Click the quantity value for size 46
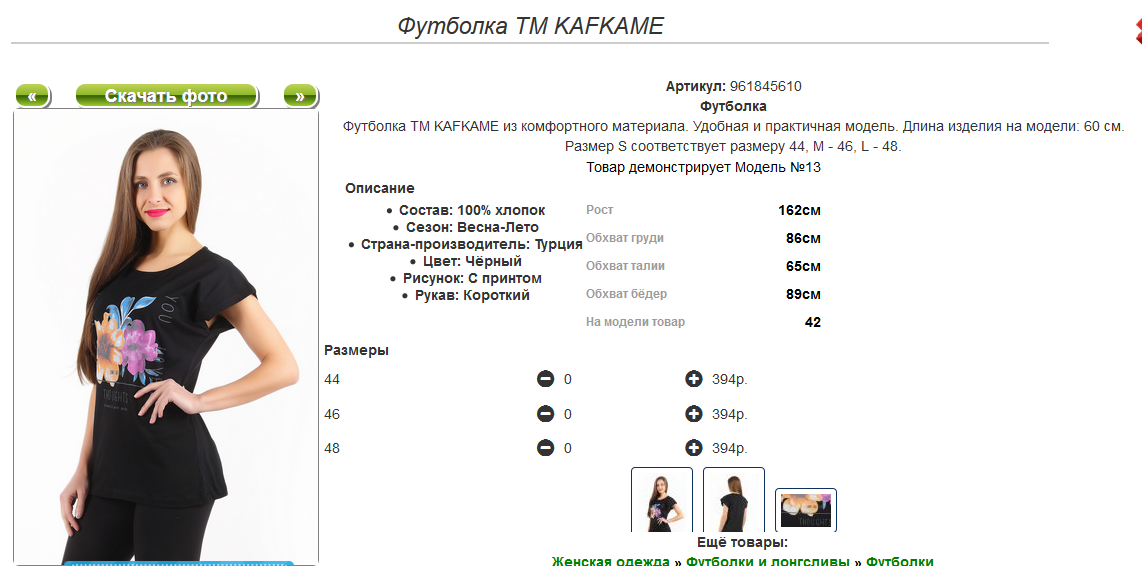 568,414
